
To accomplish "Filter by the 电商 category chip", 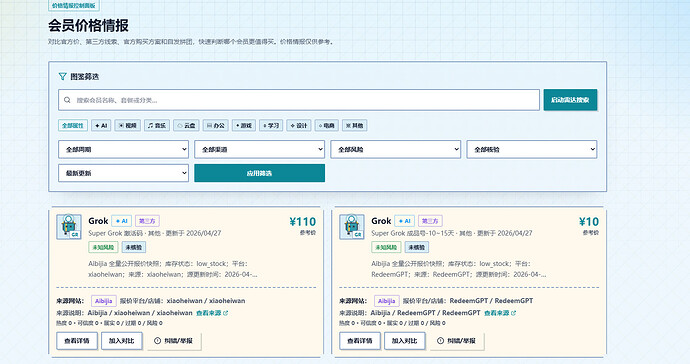I will pyautogui.click(x=327, y=125).
